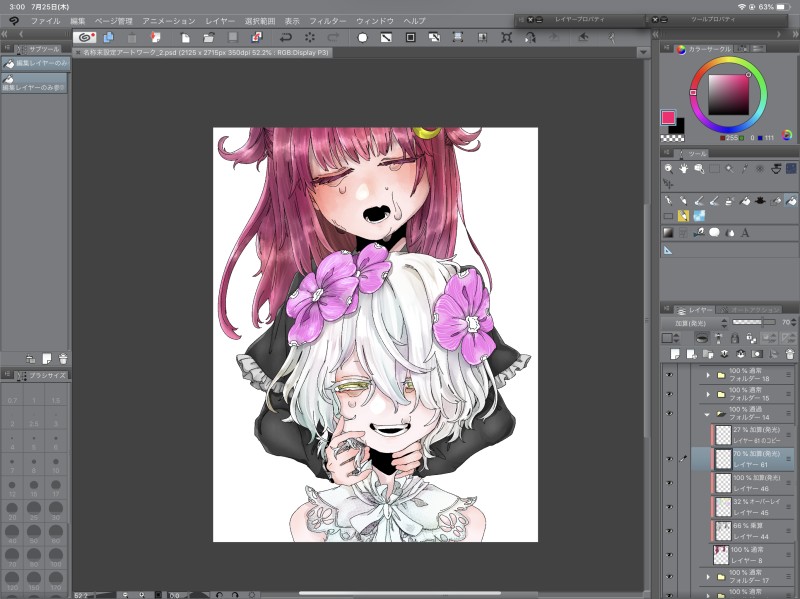The width and height of the screenshot is (800, 599).
Task: Hide Folder 18 with its eye icon
Action: [x=670, y=375]
